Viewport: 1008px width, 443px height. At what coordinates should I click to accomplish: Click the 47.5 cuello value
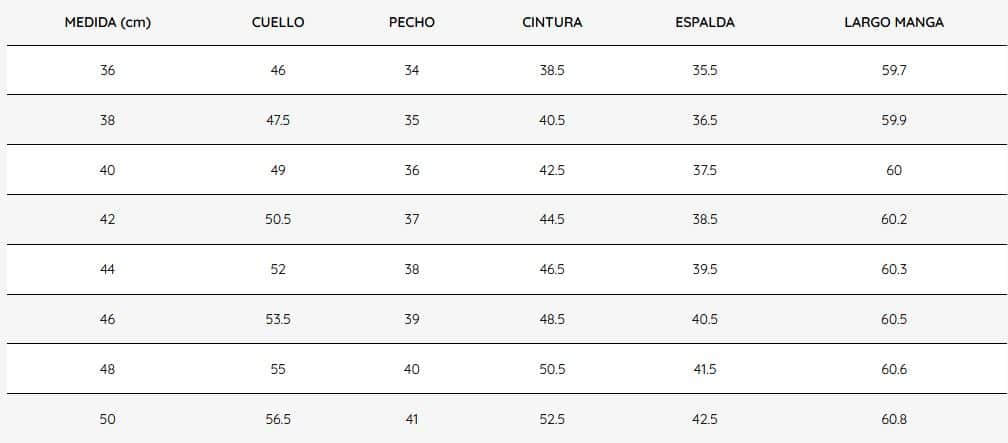(x=278, y=120)
